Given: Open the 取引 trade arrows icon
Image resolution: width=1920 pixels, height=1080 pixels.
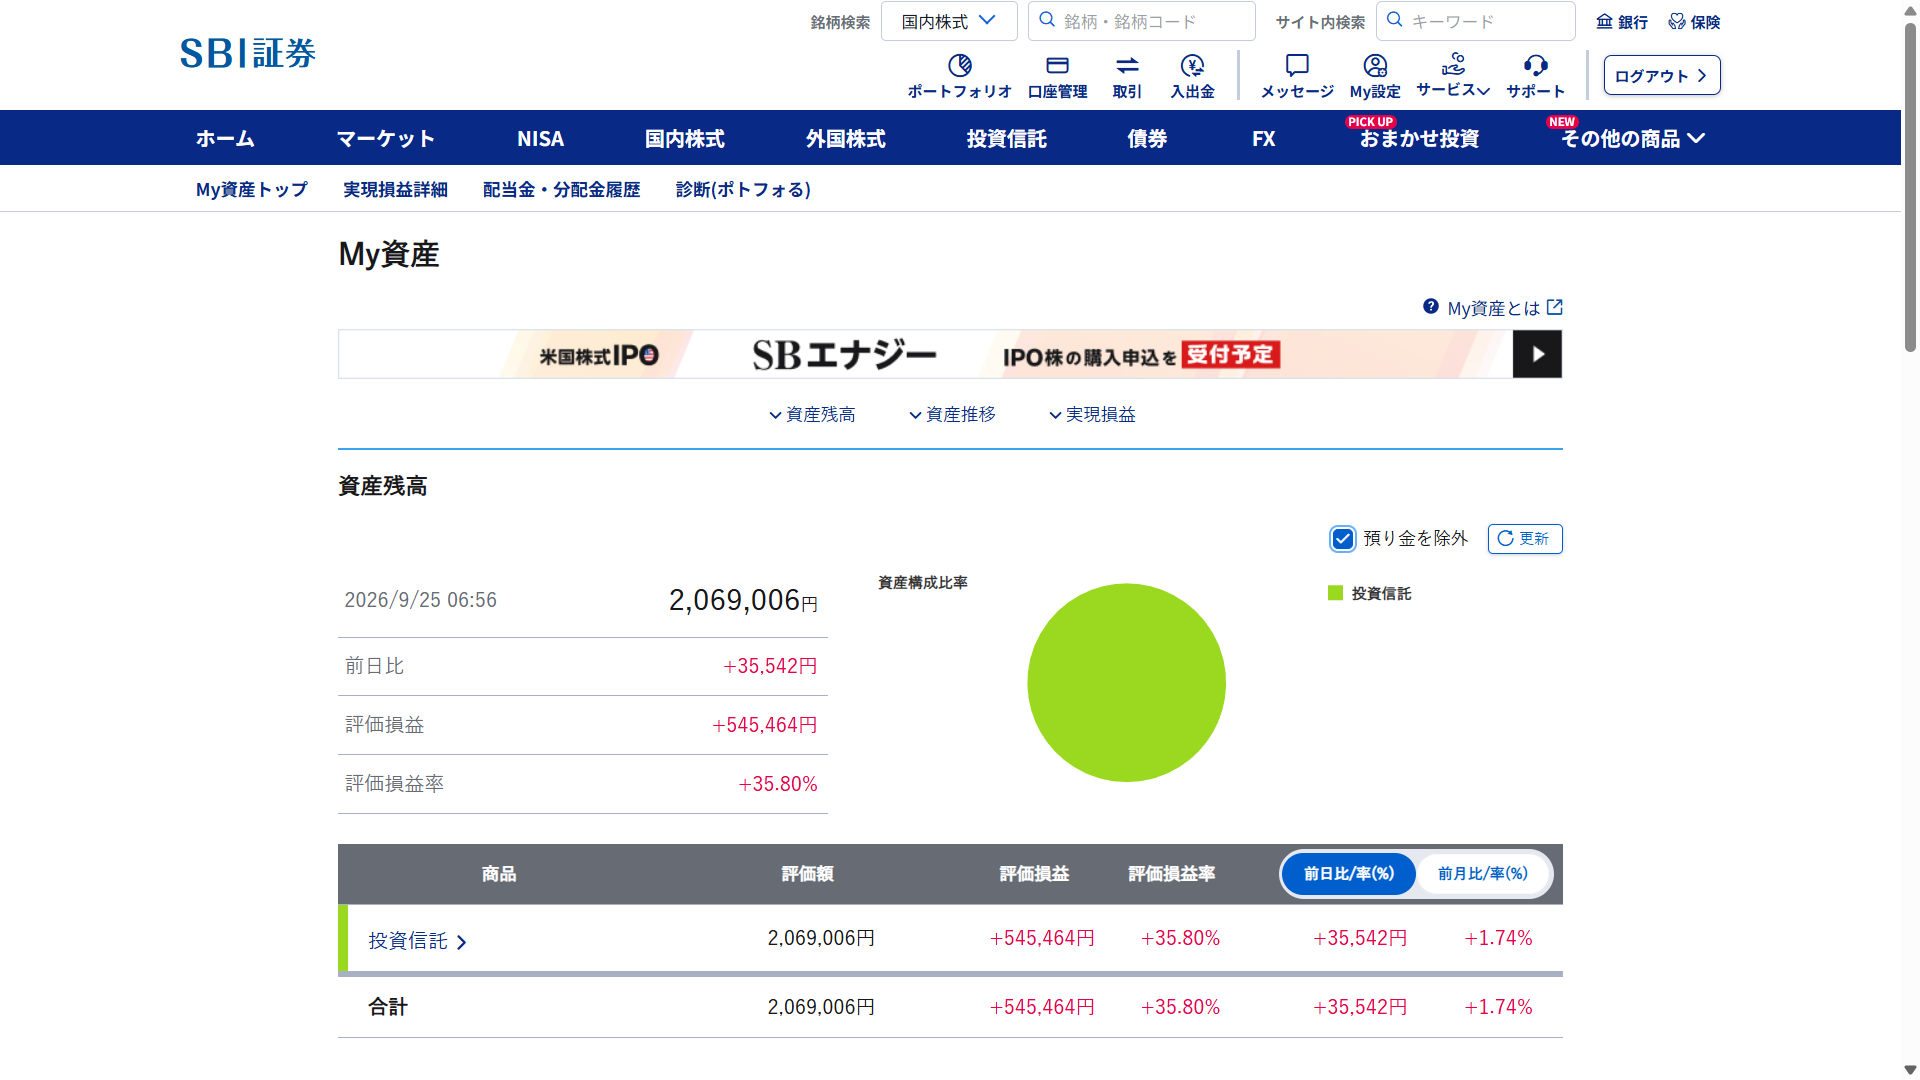Looking at the screenshot, I should (x=1127, y=66).
